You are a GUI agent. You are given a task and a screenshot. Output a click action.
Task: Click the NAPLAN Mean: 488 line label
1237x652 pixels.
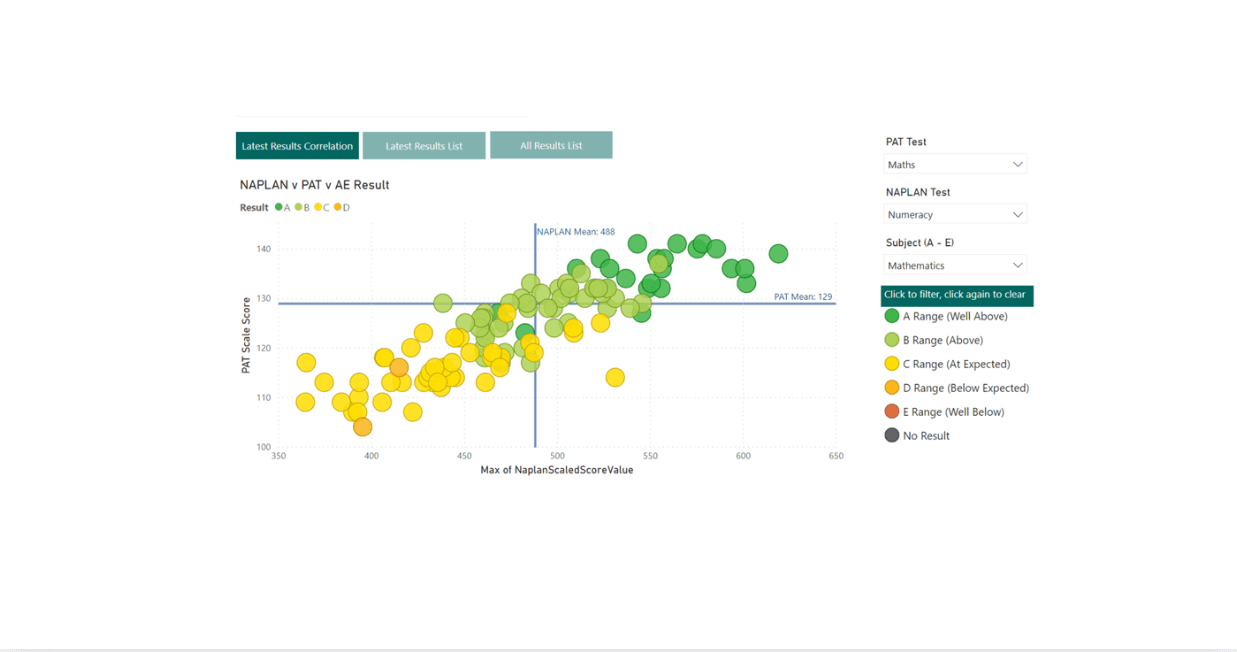click(x=576, y=232)
